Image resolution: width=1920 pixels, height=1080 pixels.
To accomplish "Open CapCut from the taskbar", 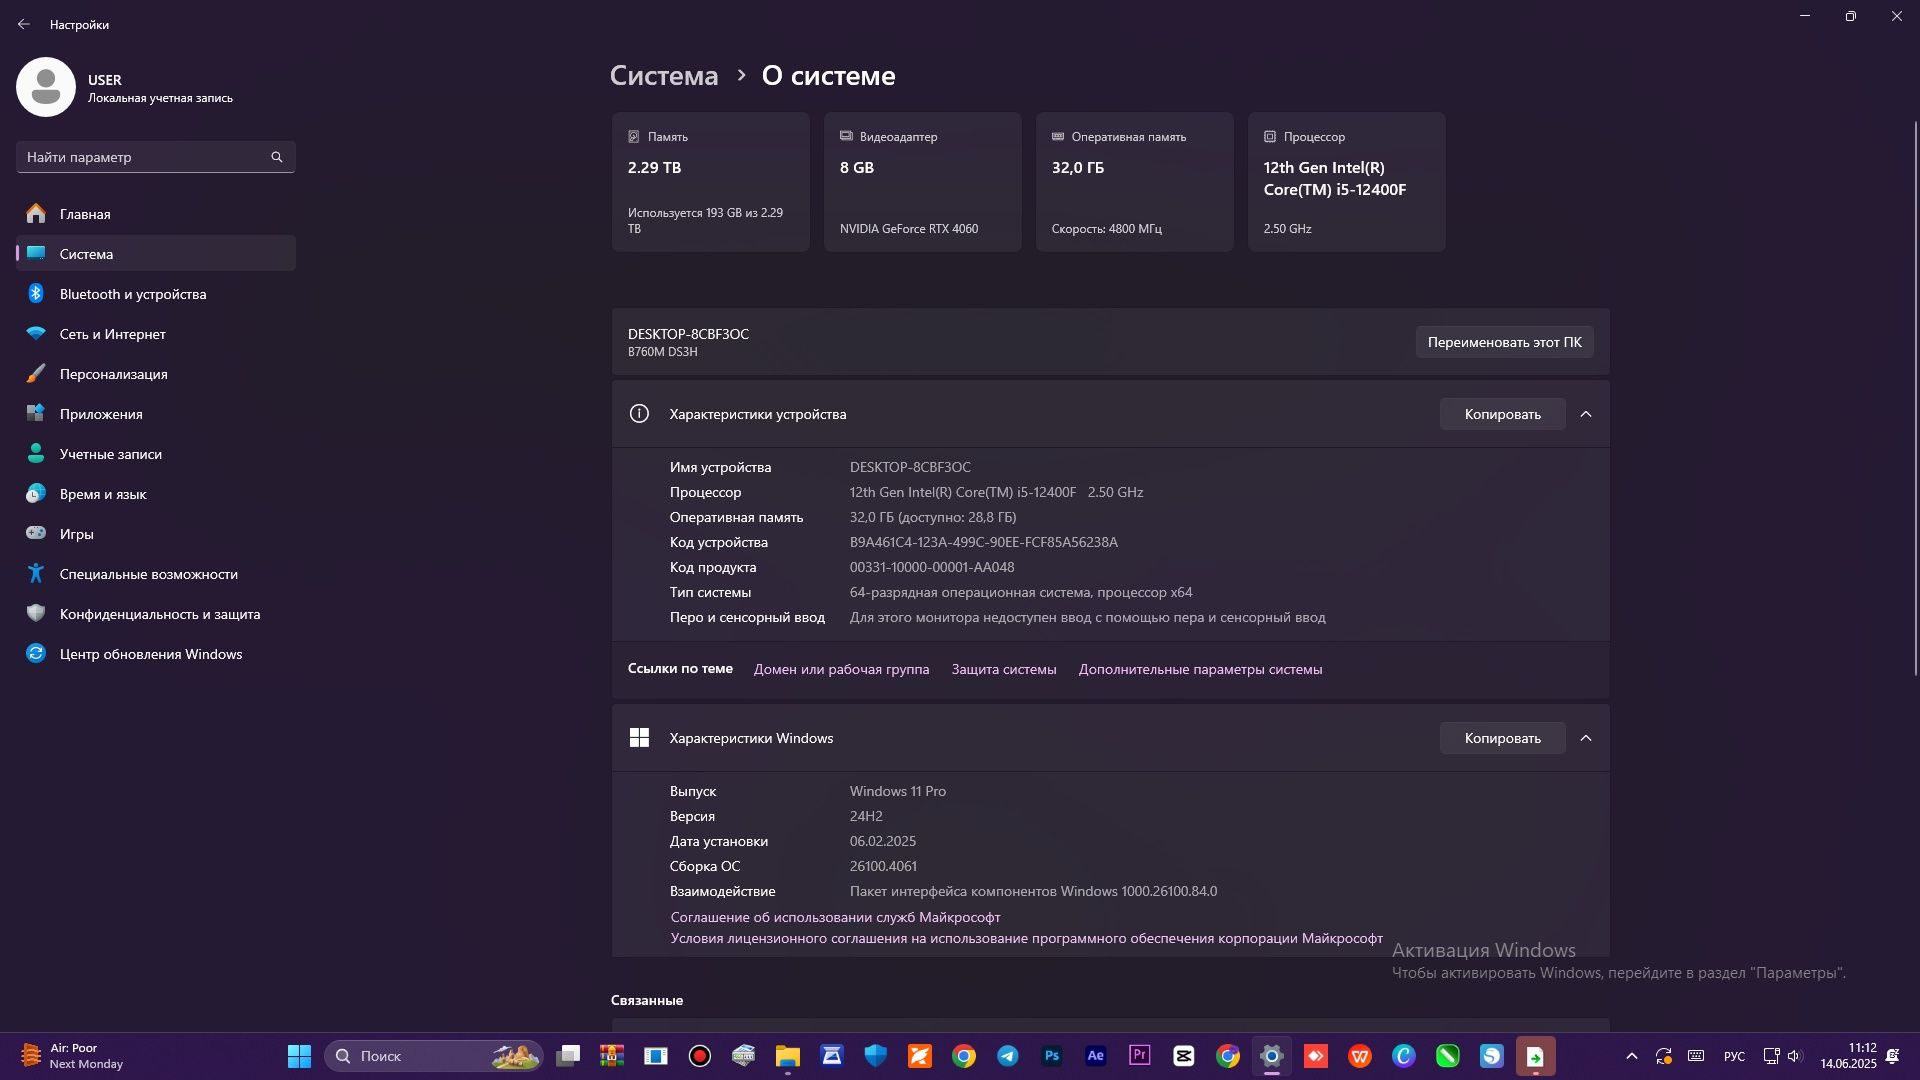I will [x=1184, y=1056].
